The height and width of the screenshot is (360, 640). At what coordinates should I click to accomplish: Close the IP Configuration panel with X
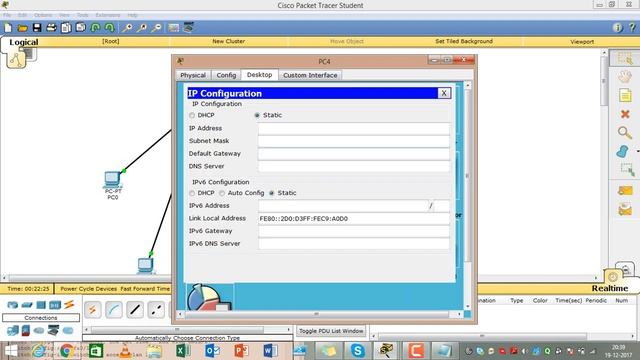click(x=444, y=93)
